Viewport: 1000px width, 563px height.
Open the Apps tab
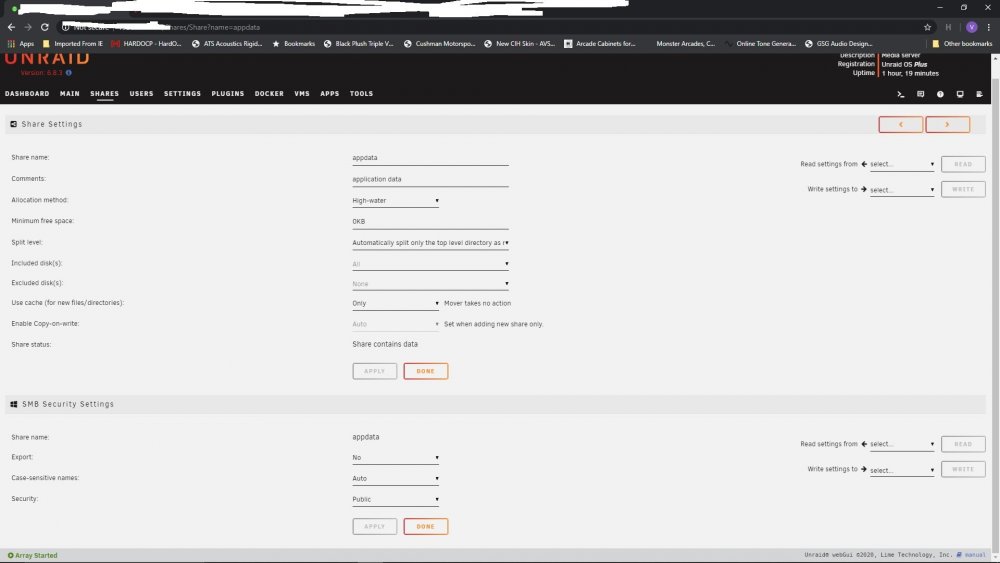tap(330, 94)
